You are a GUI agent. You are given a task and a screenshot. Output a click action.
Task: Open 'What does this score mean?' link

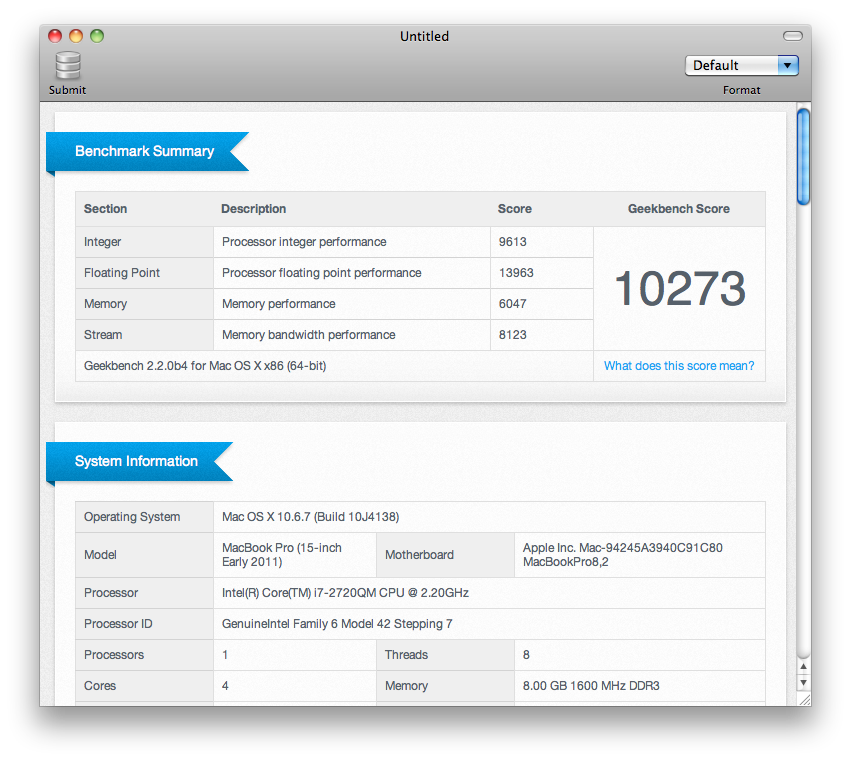[x=679, y=366]
